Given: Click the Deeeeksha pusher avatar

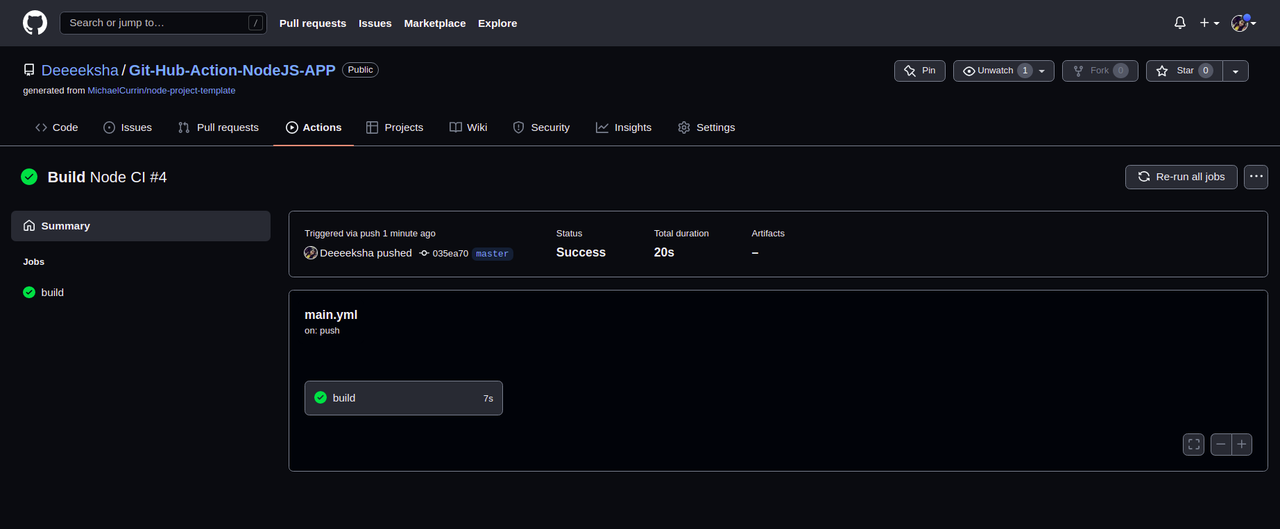Looking at the screenshot, I should [311, 253].
